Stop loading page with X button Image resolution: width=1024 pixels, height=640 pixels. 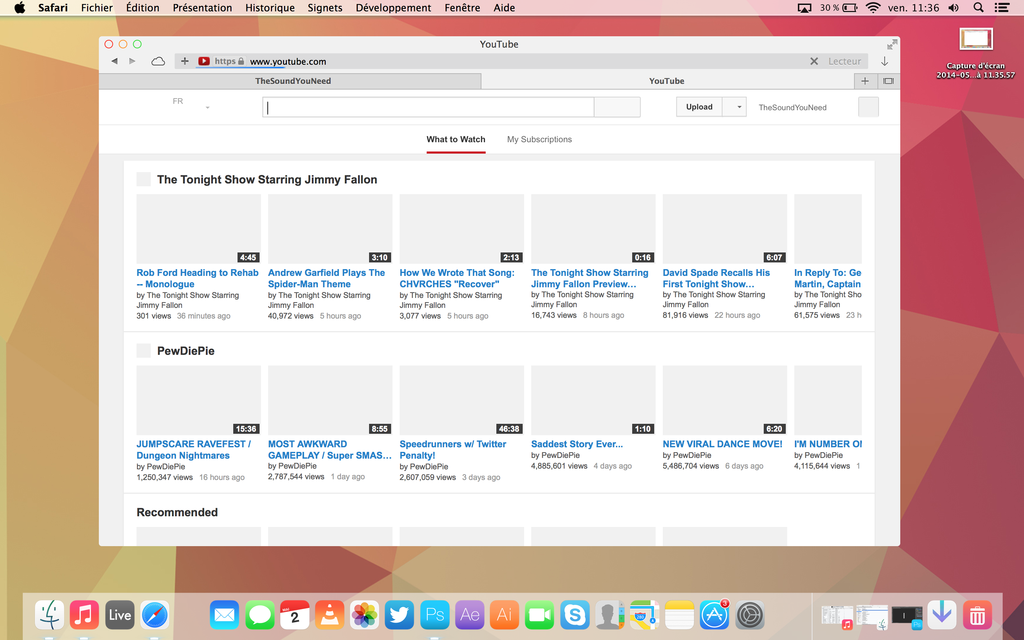point(814,61)
